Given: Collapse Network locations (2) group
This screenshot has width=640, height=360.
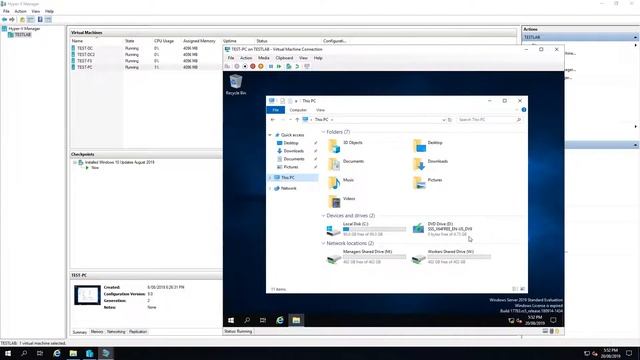Looking at the screenshot, I should click(323, 243).
